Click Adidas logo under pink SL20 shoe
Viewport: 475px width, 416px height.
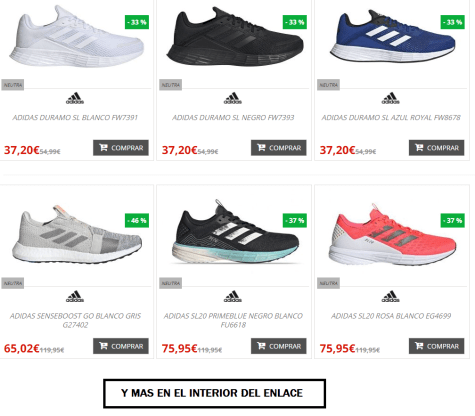390,296
